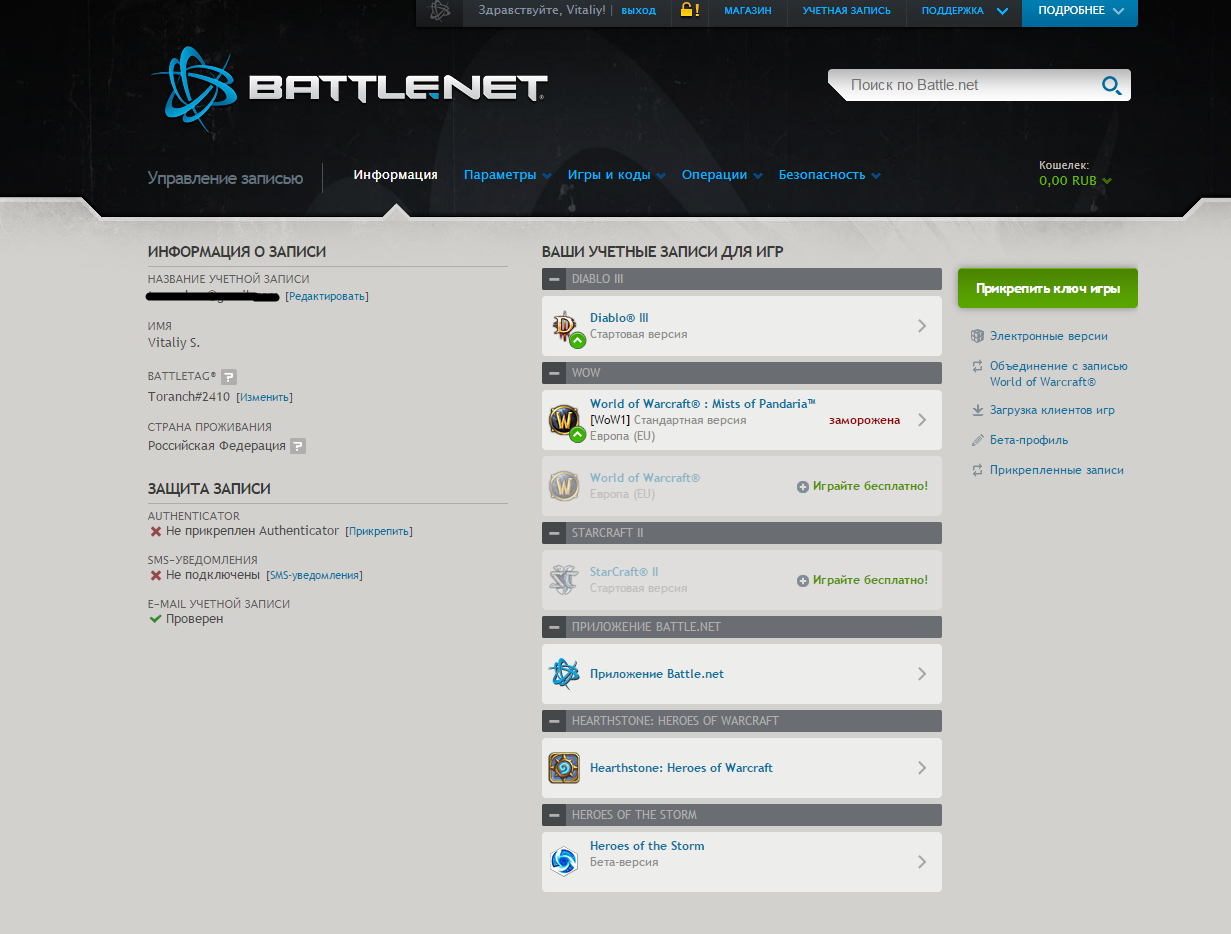This screenshot has width=1231, height=934.
Task: Open the Бета-профиль link
Action: (x=1029, y=440)
